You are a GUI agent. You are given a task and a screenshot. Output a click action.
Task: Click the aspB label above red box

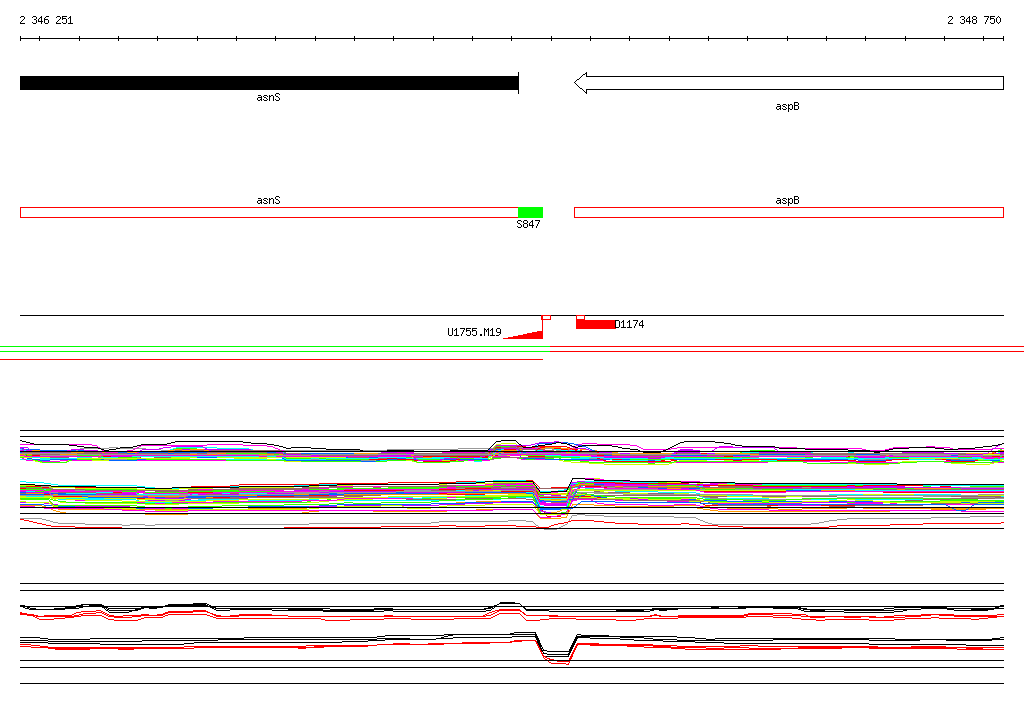click(x=787, y=200)
